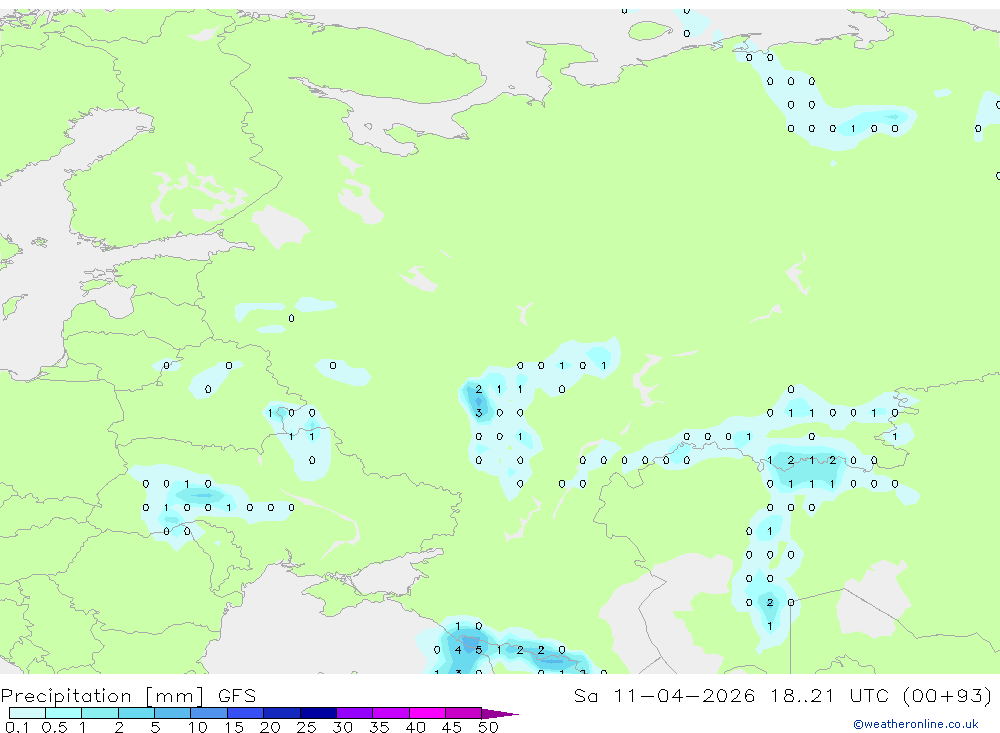
Task: Click the '20' legend scale label
Action: (270, 727)
